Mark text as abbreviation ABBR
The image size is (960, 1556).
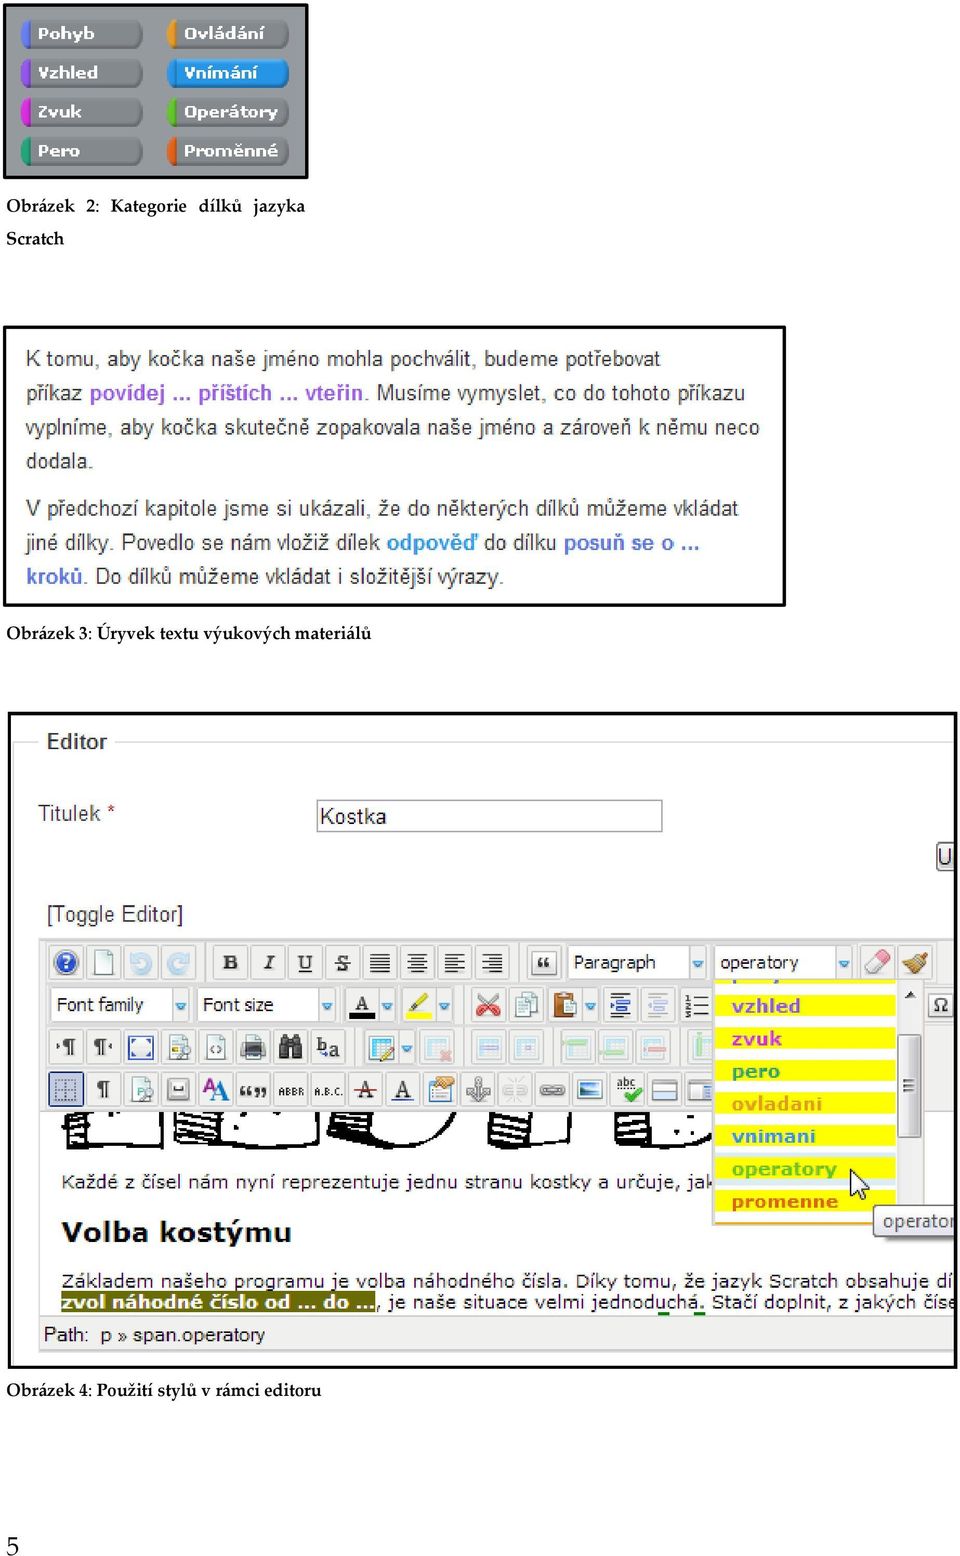coord(290,1089)
